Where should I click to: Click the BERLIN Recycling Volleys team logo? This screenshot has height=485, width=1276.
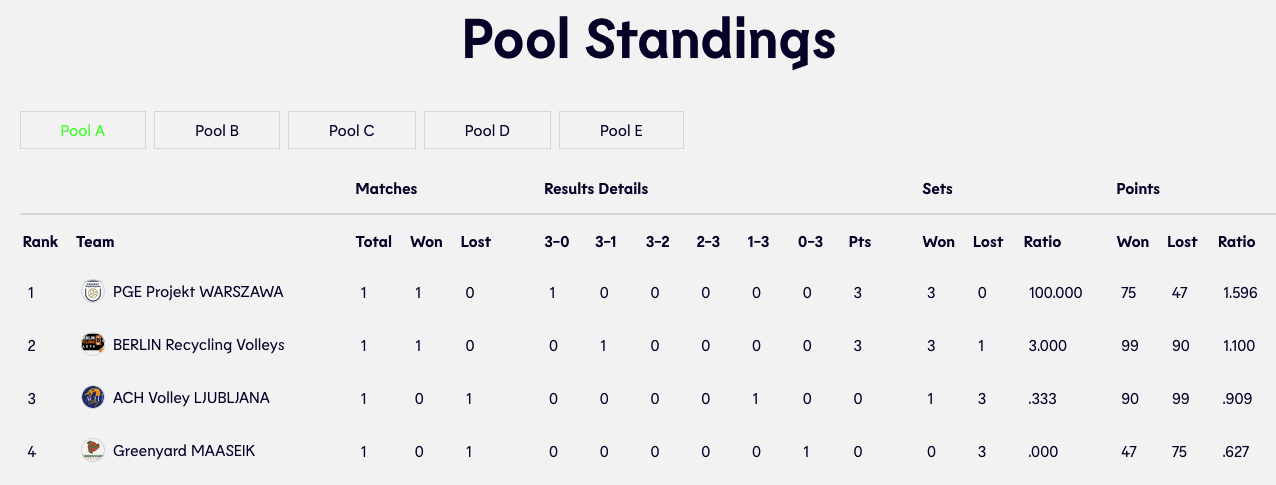(x=92, y=345)
